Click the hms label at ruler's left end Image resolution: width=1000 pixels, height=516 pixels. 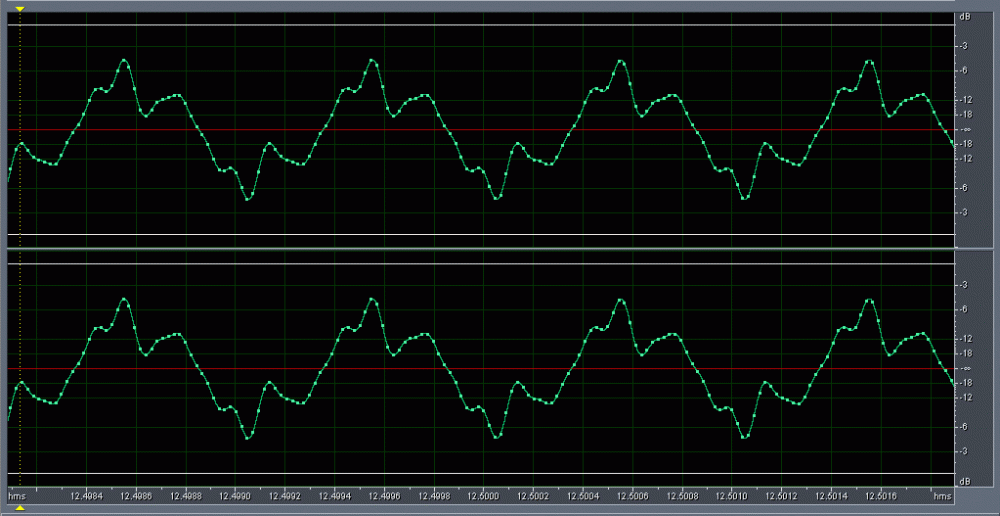[x=16, y=495]
